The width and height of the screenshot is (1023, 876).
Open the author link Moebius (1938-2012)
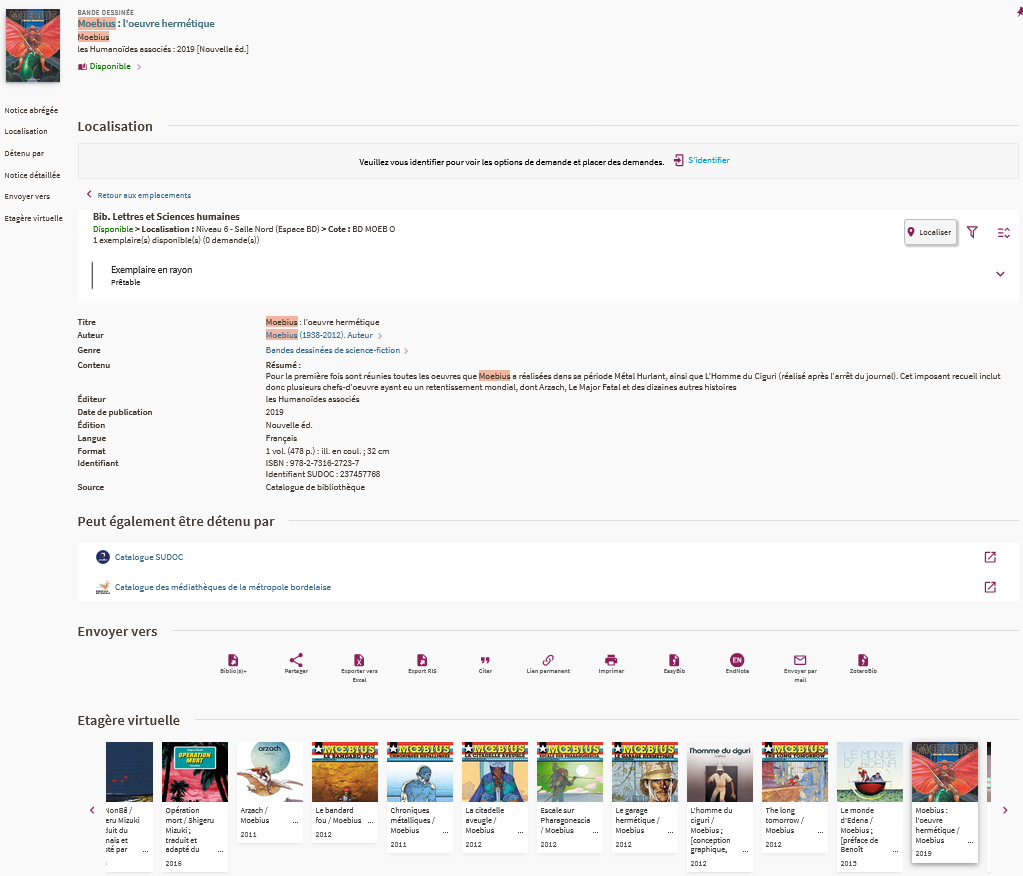coord(319,335)
